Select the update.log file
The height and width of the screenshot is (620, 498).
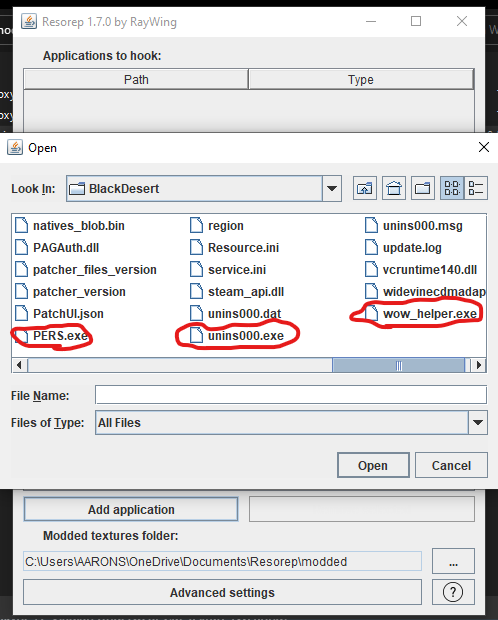[403, 248]
